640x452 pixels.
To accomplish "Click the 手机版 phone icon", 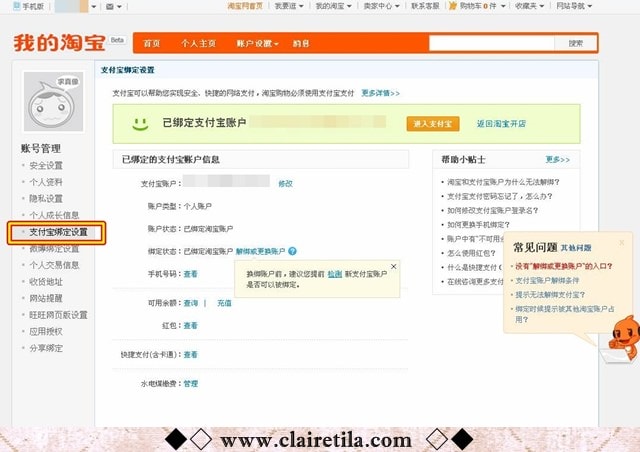I will [x=14, y=6].
